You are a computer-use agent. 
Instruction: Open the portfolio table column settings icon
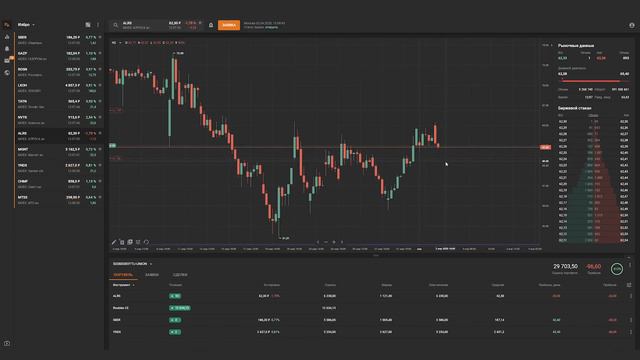click(629, 285)
